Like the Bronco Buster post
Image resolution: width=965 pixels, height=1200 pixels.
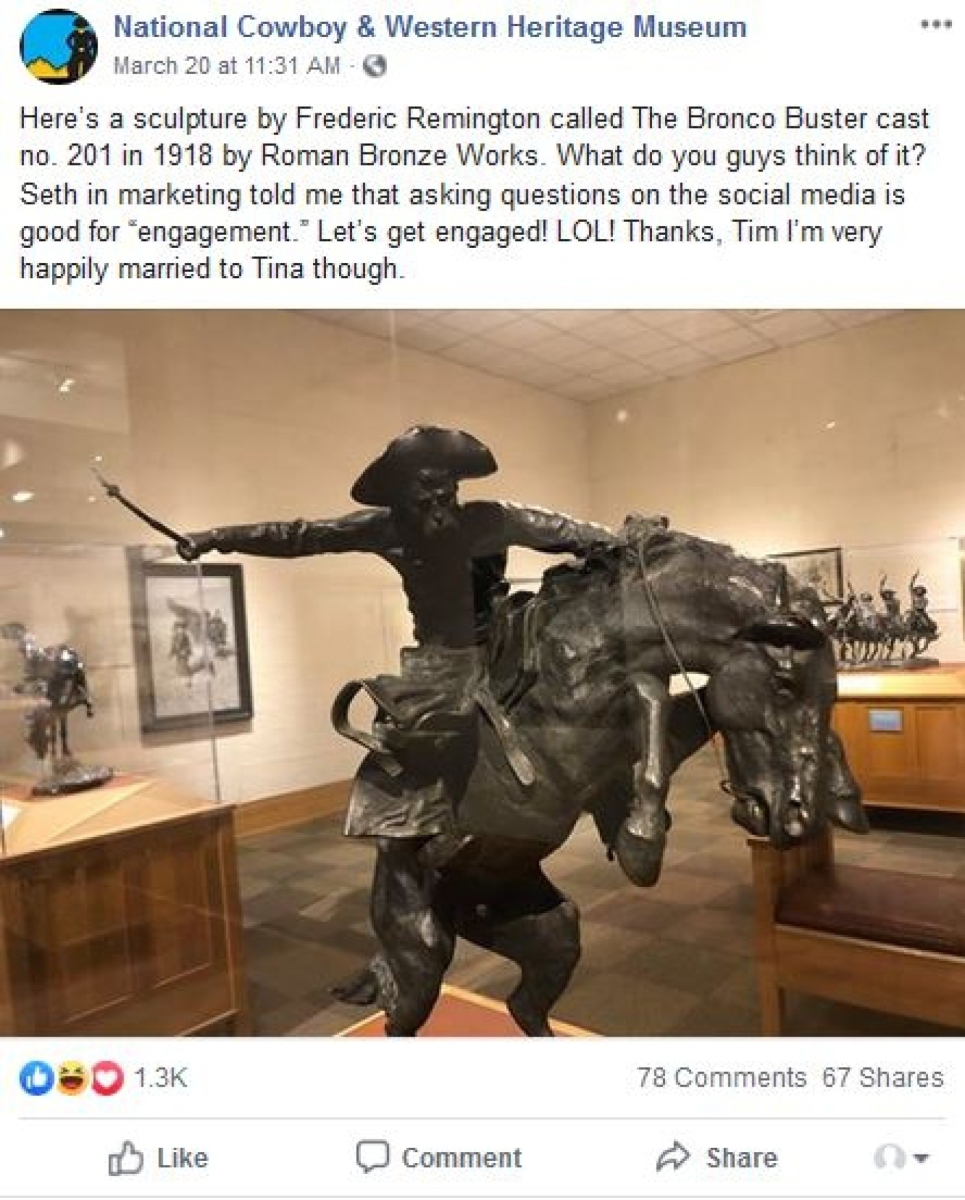point(159,1158)
